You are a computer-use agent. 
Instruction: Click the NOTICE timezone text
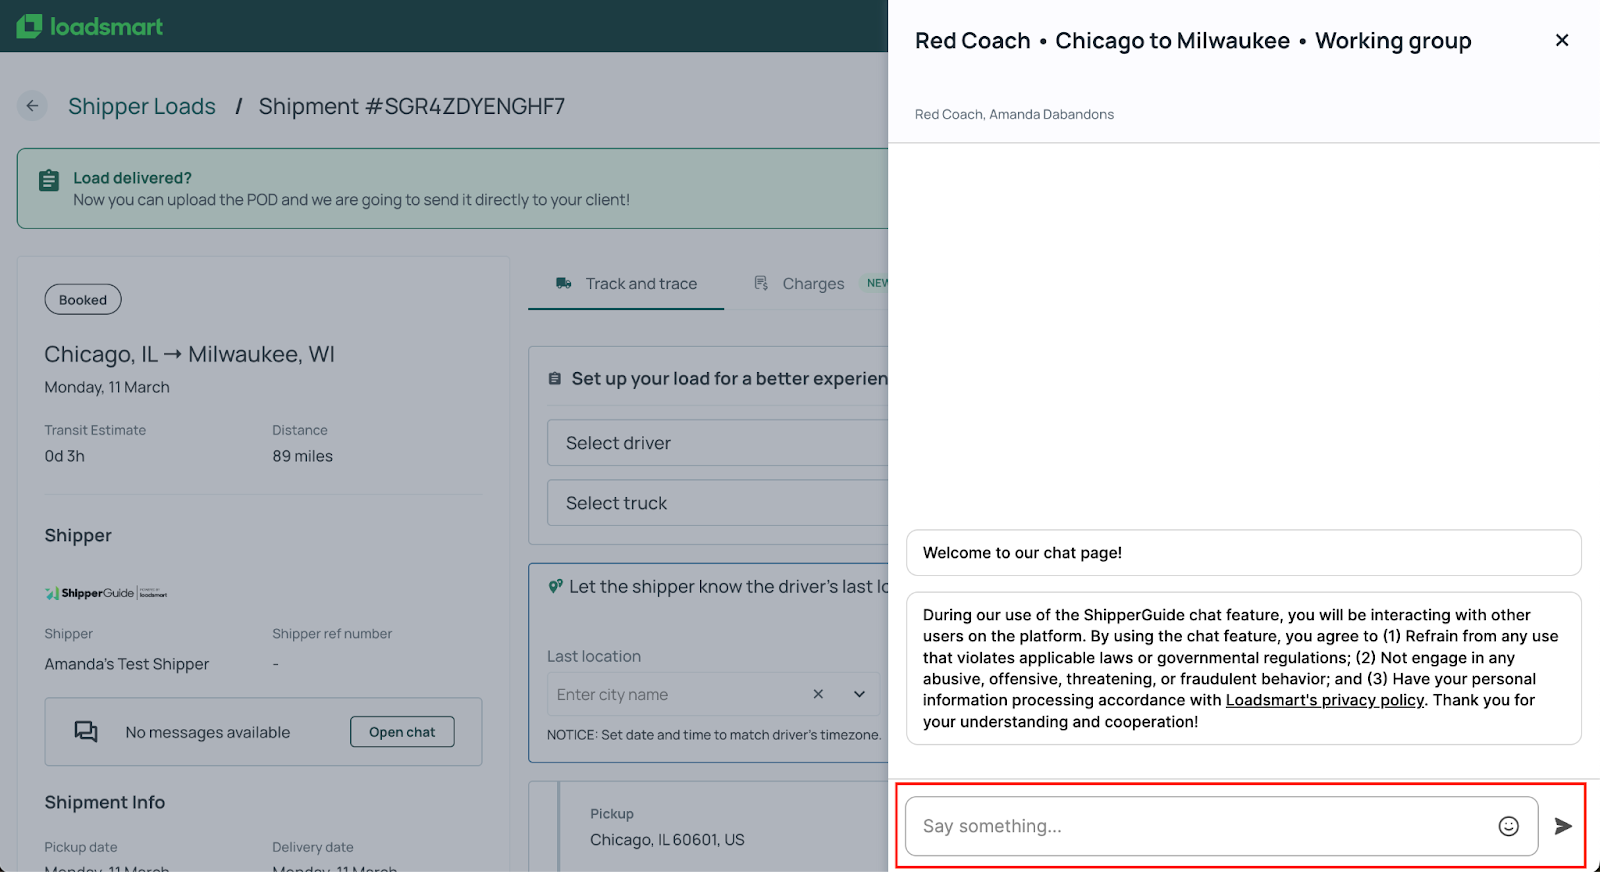pyautogui.click(x=714, y=735)
